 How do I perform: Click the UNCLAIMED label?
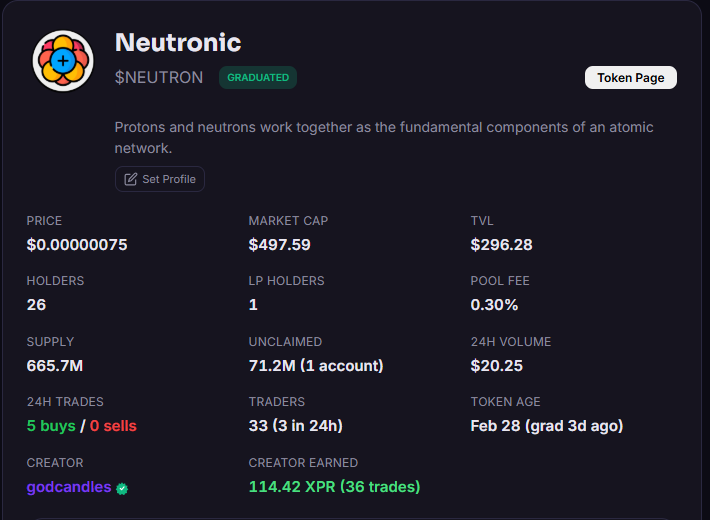pyautogui.click(x=285, y=342)
